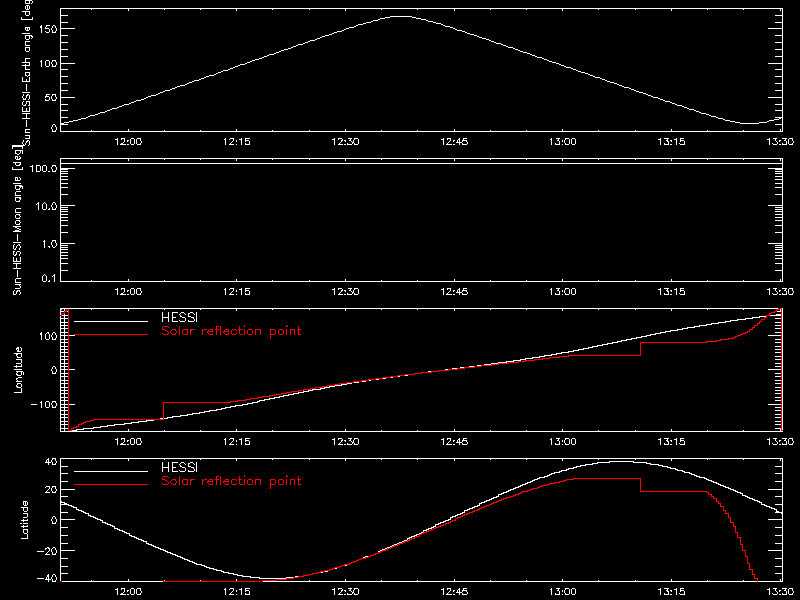800x600 pixels.
Task: Click 13:15 label under Latitude plot
Action: (x=671, y=591)
